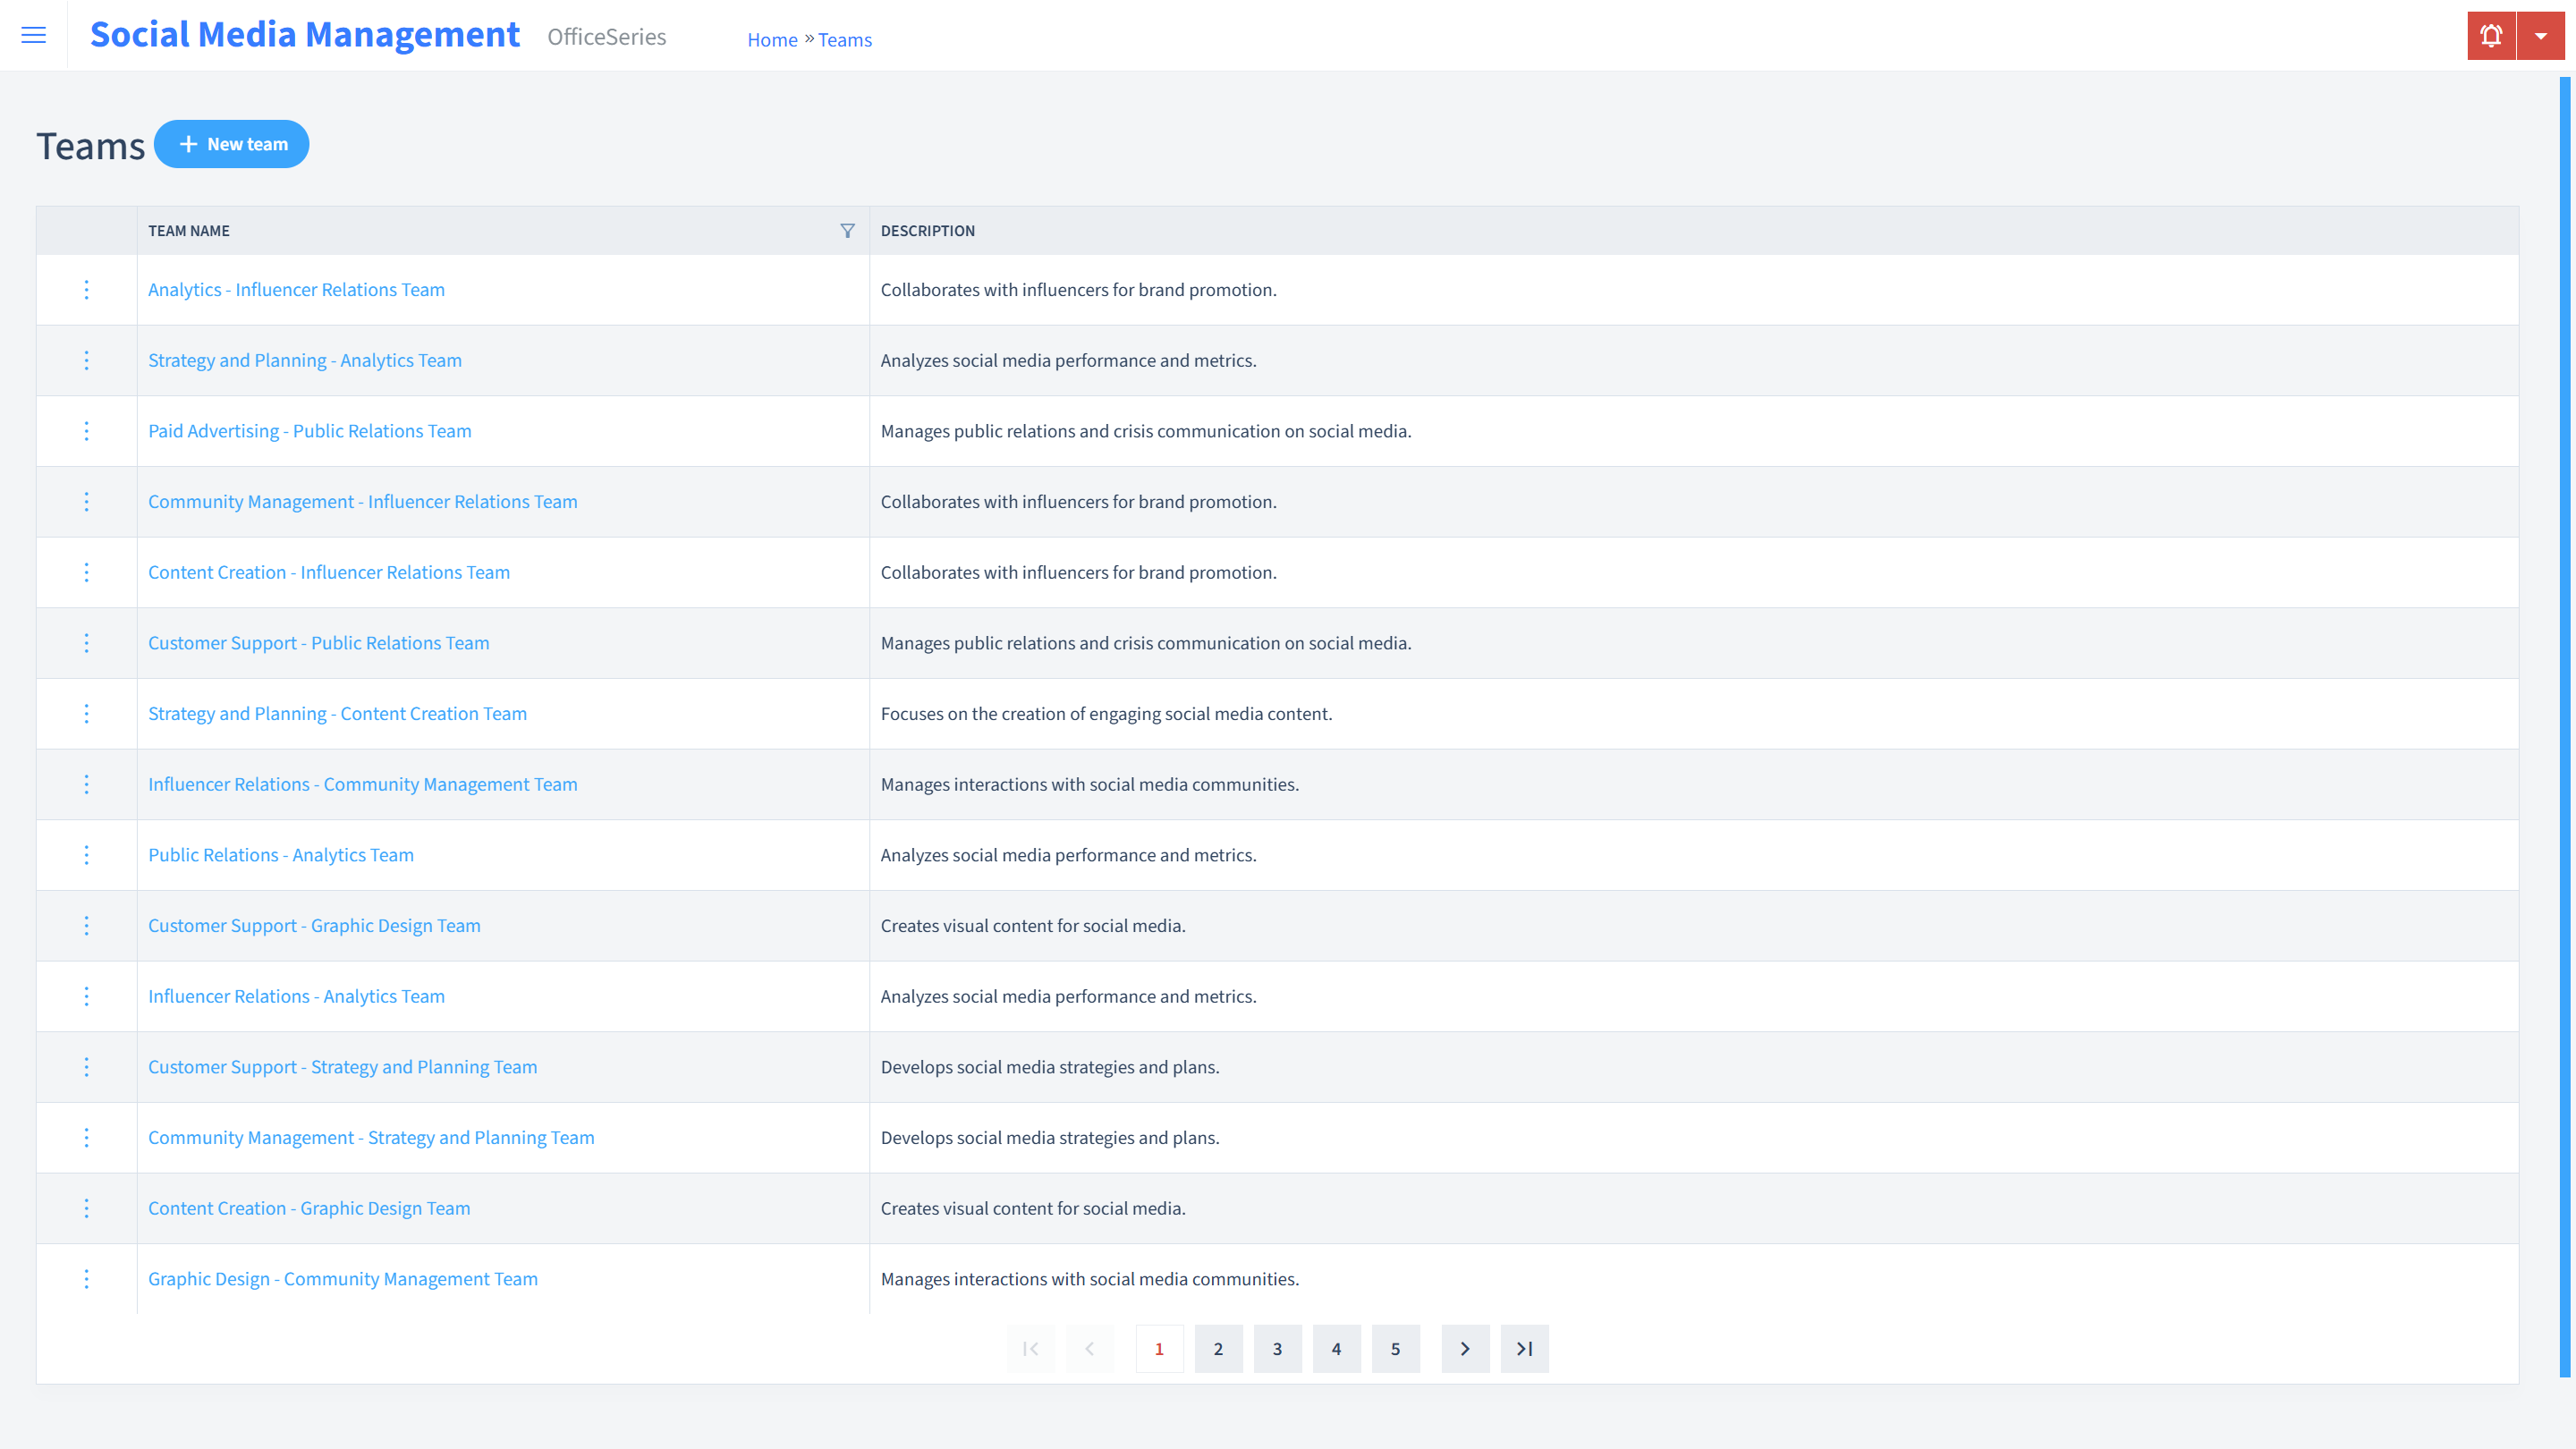
Task: Open Analytics - Influencer Relations Team link
Action: (x=296, y=290)
